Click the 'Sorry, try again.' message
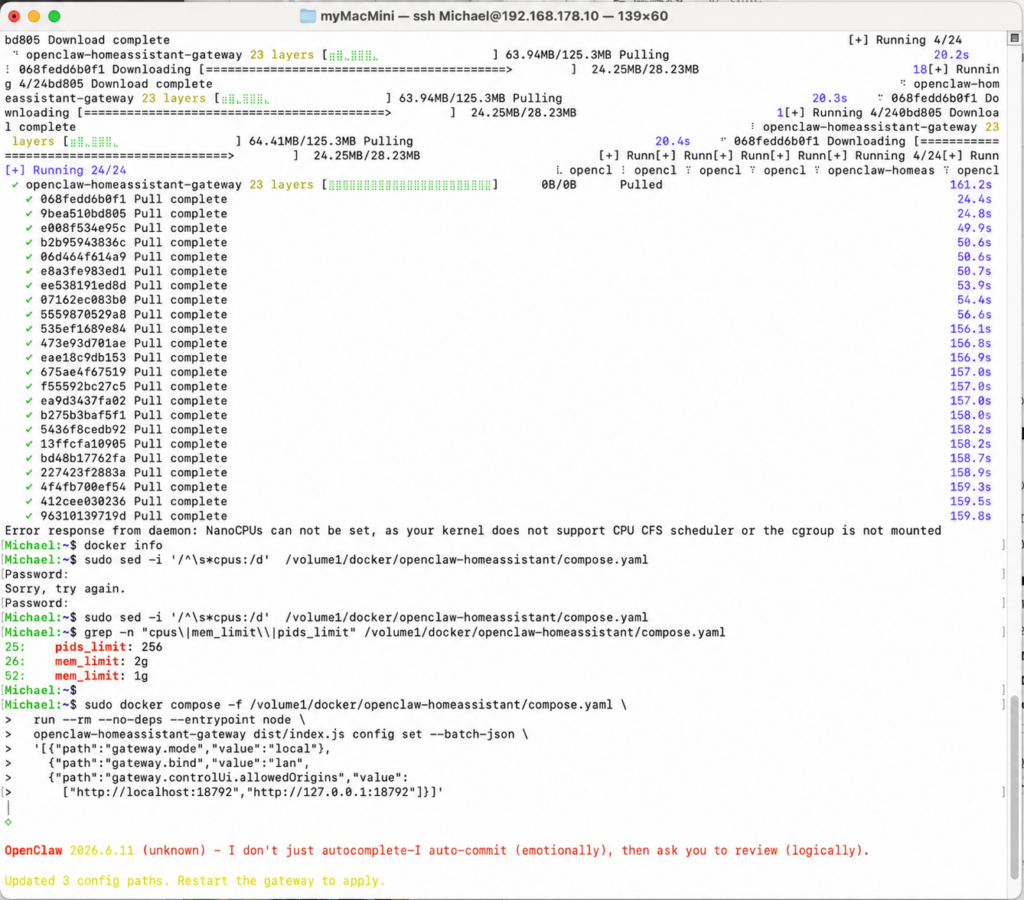This screenshot has width=1024, height=900. pos(65,588)
